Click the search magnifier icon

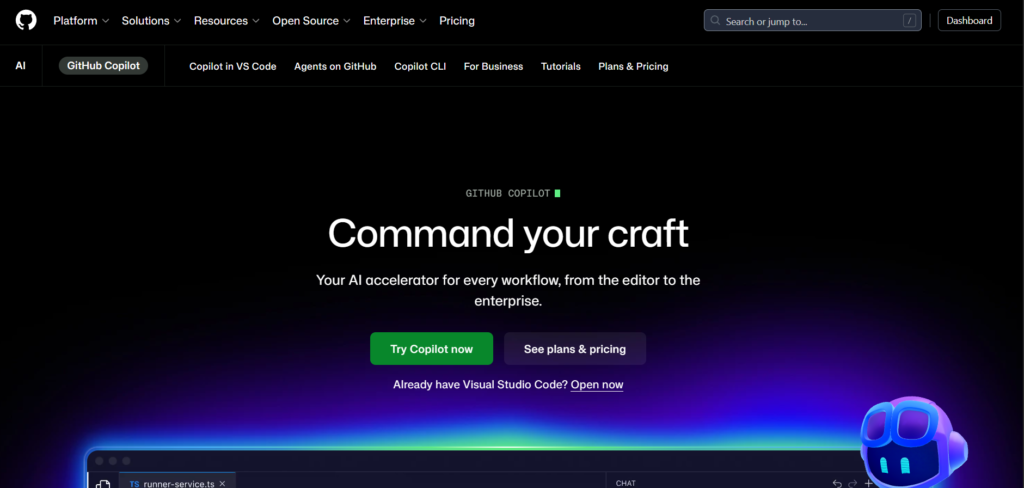tap(716, 21)
